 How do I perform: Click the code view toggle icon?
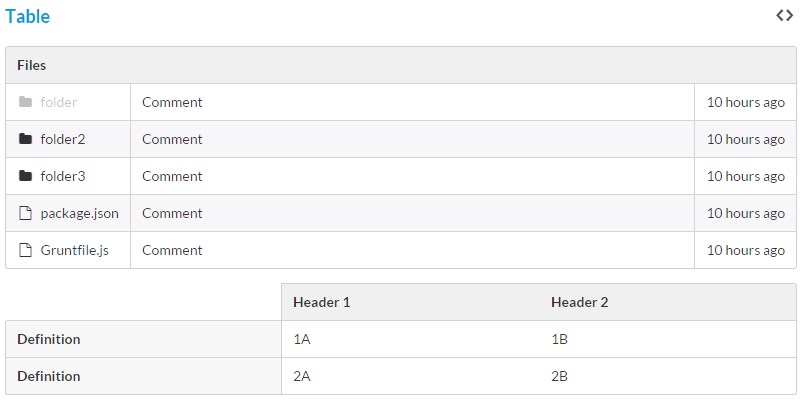pos(784,15)
